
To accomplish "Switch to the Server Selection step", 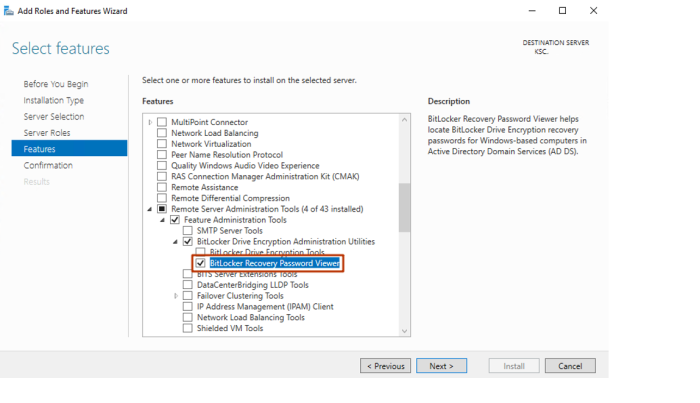I will [x=54, y=116].
